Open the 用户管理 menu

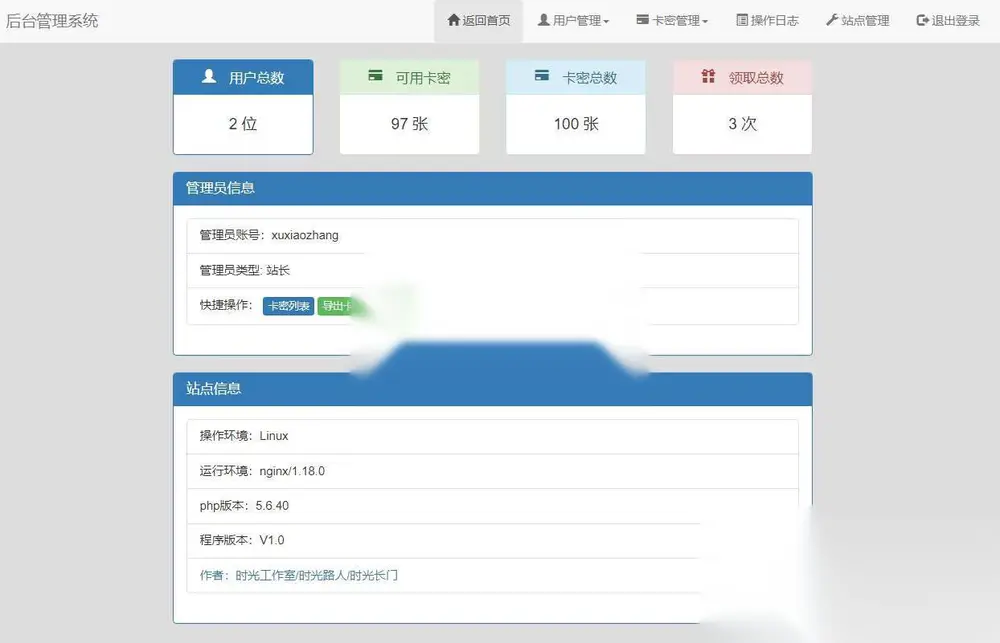573,20
